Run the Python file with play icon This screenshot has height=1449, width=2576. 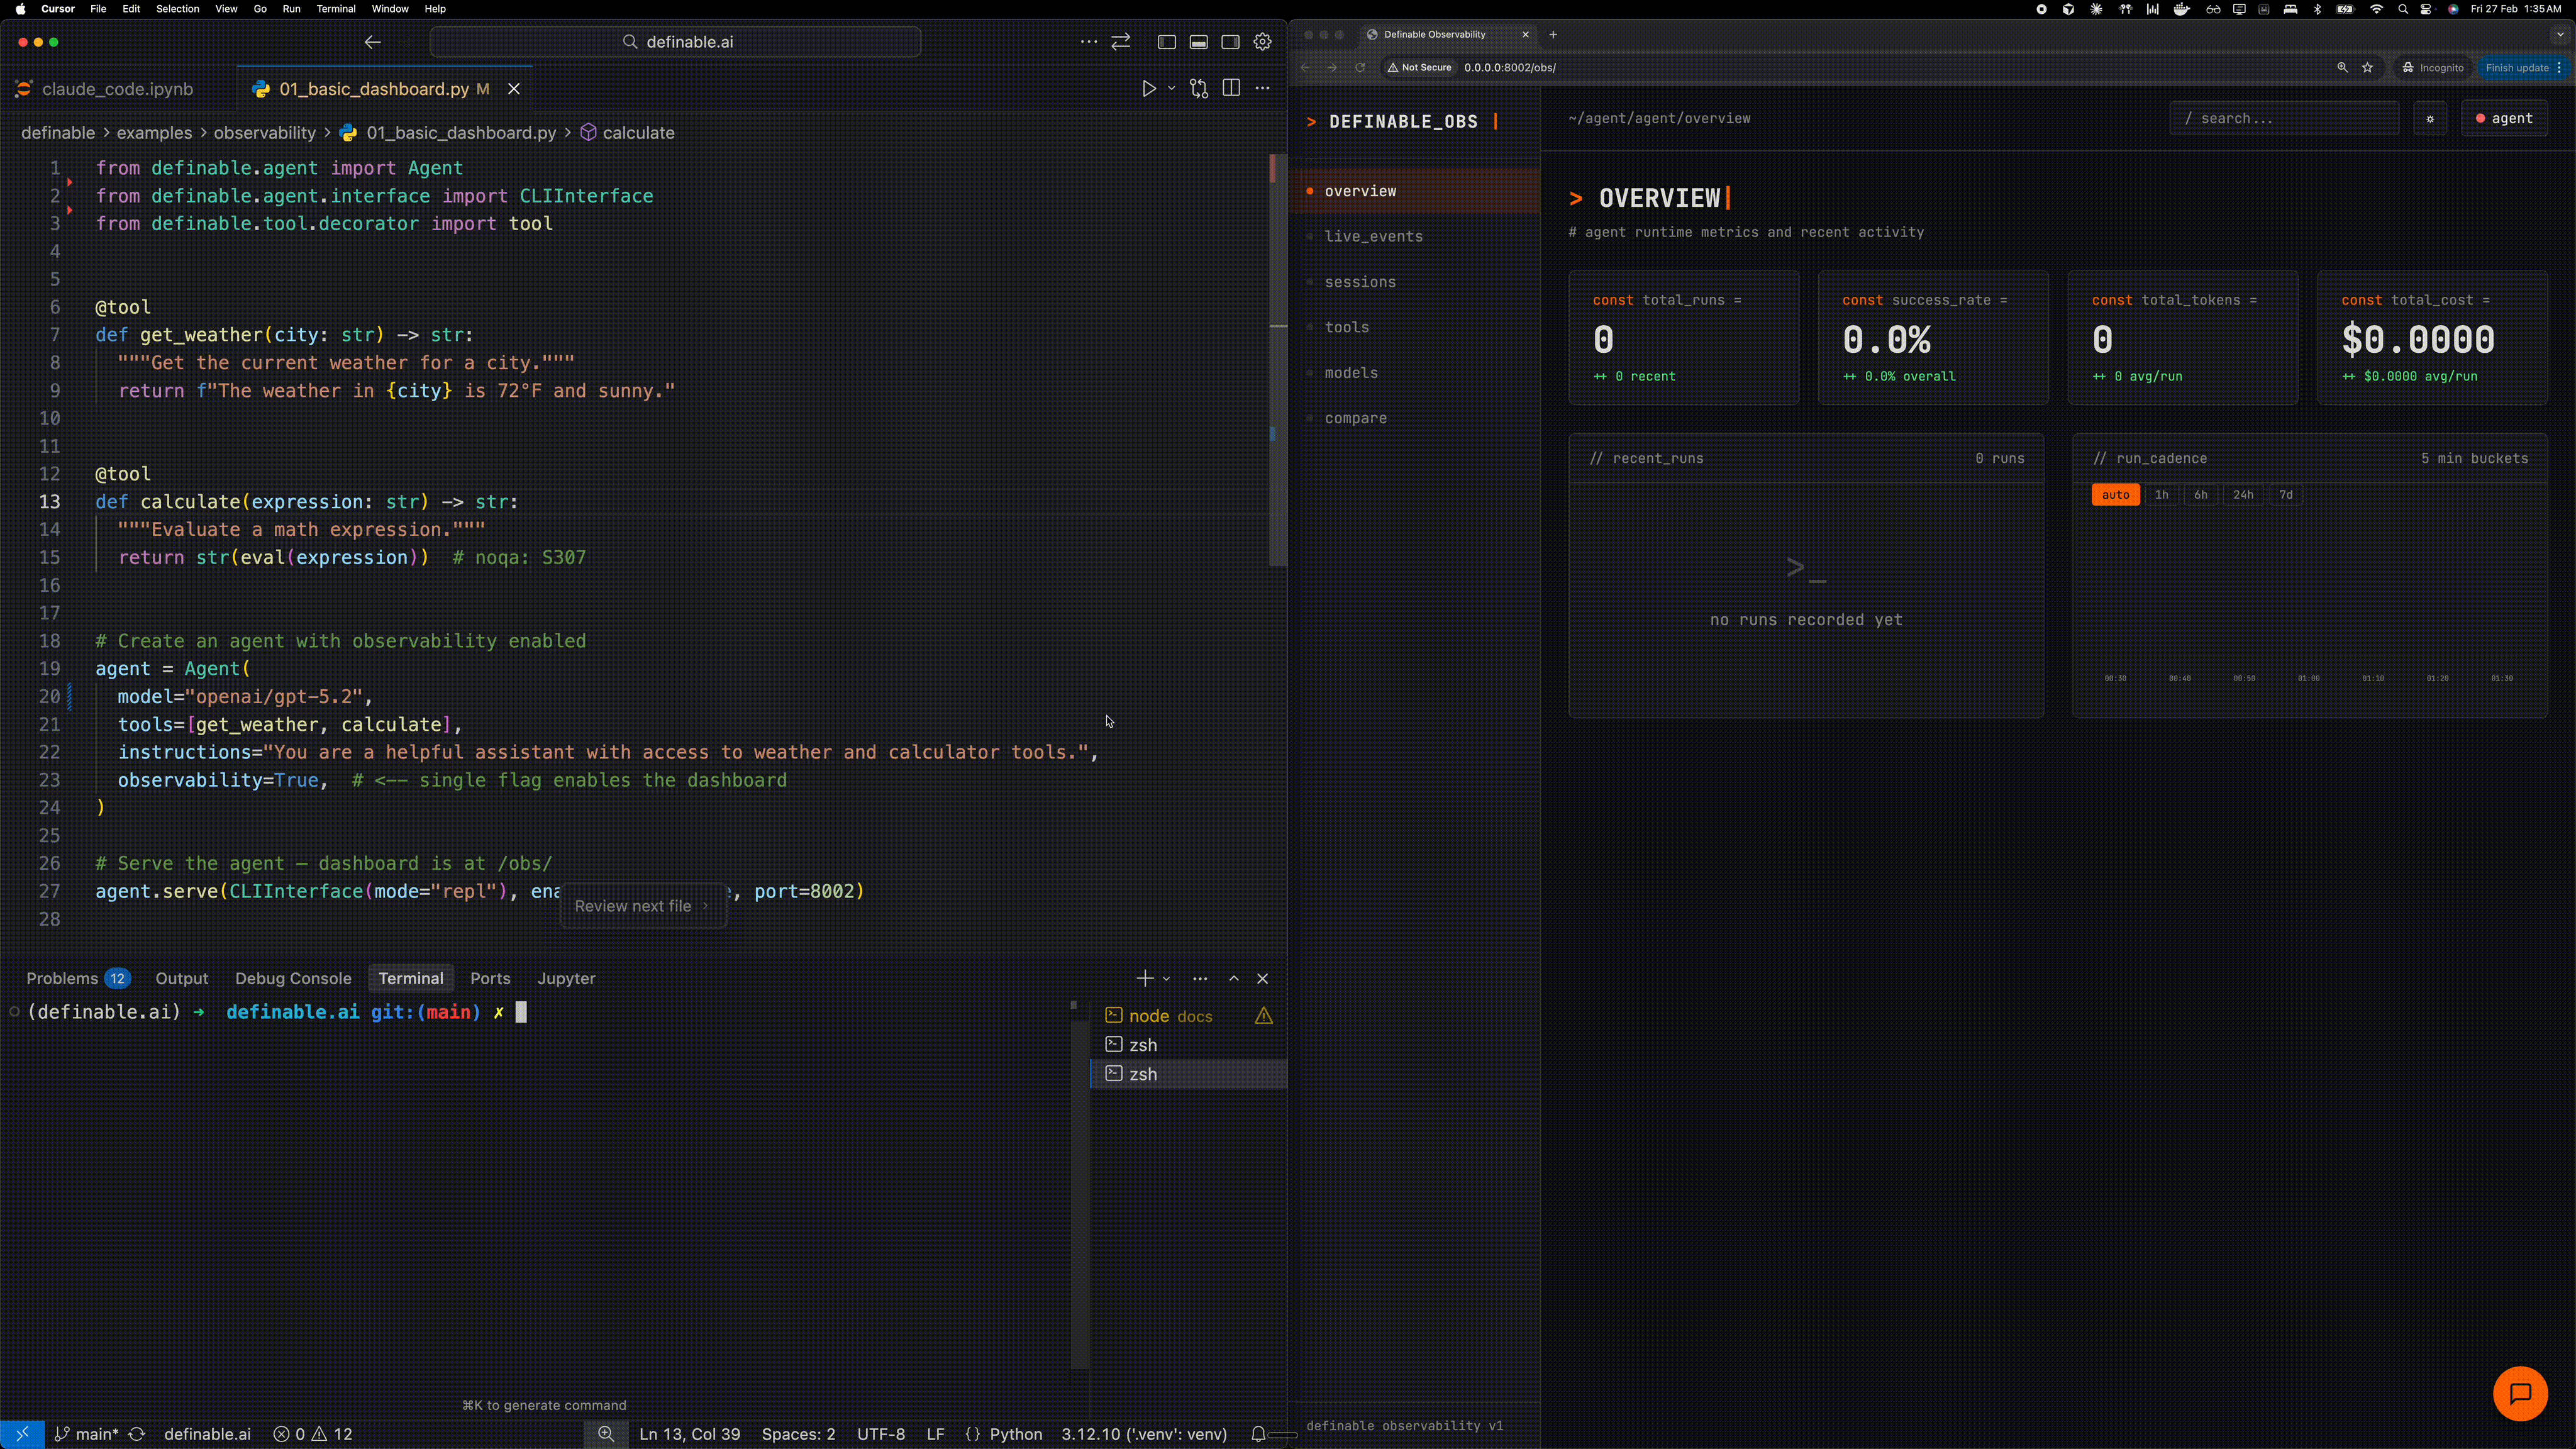tap(1148, 89)
